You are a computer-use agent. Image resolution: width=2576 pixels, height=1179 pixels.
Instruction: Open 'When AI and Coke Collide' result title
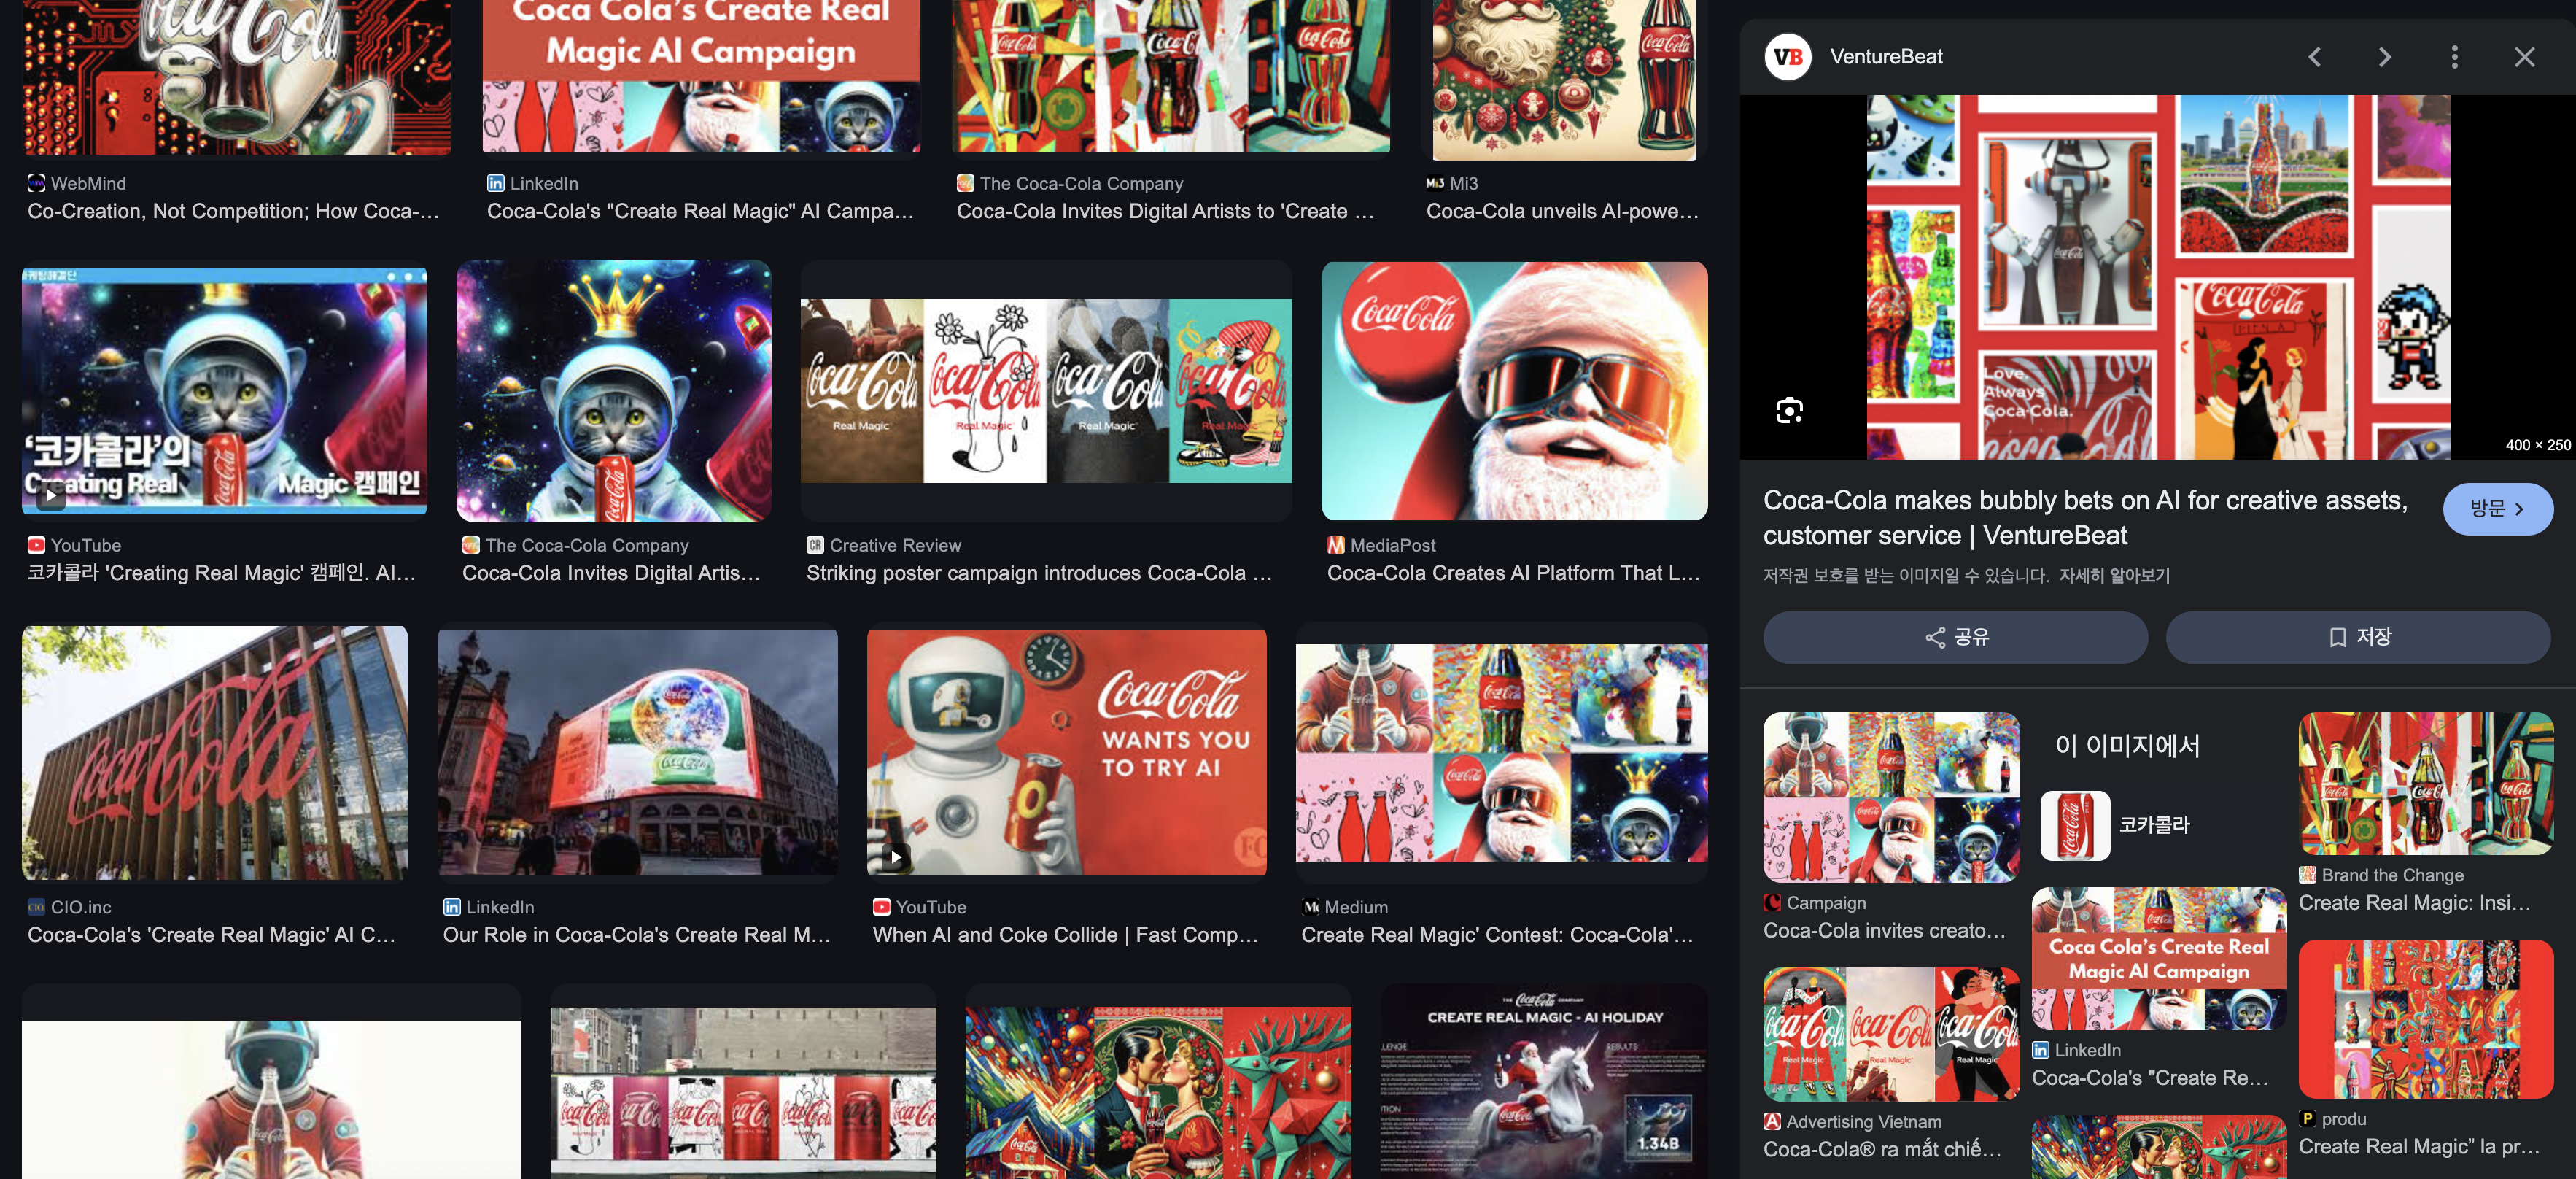[x=1065, y=935]
